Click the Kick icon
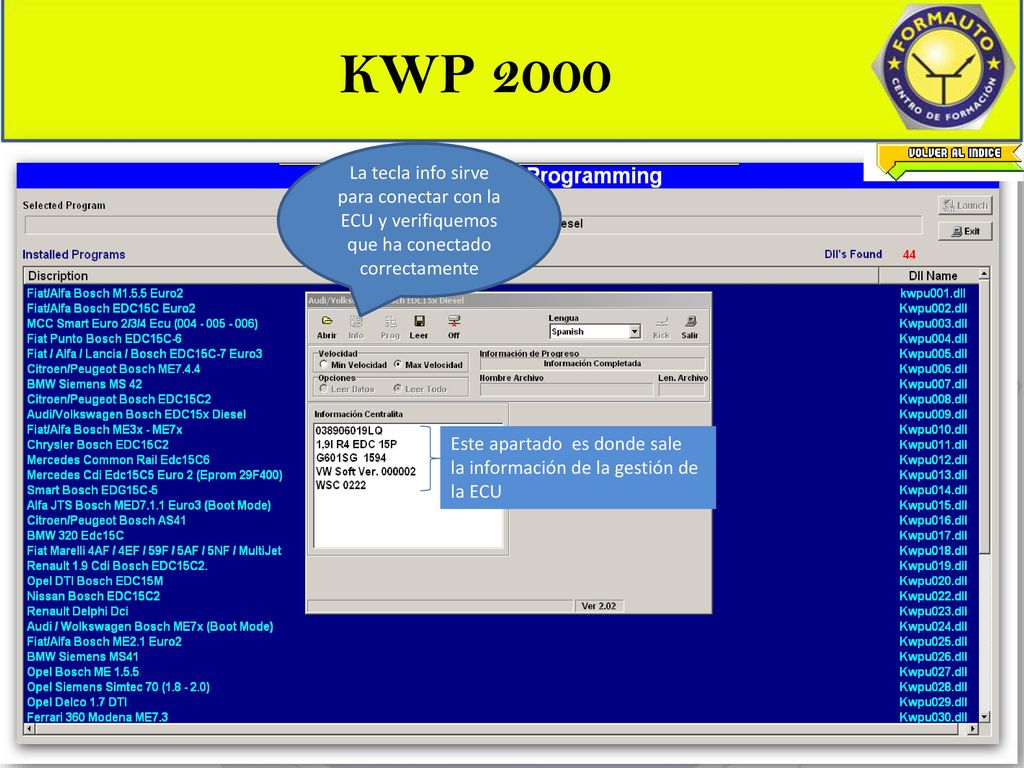Image resolution: width=1024 pixels, height=768 pixels. point(662,322)
